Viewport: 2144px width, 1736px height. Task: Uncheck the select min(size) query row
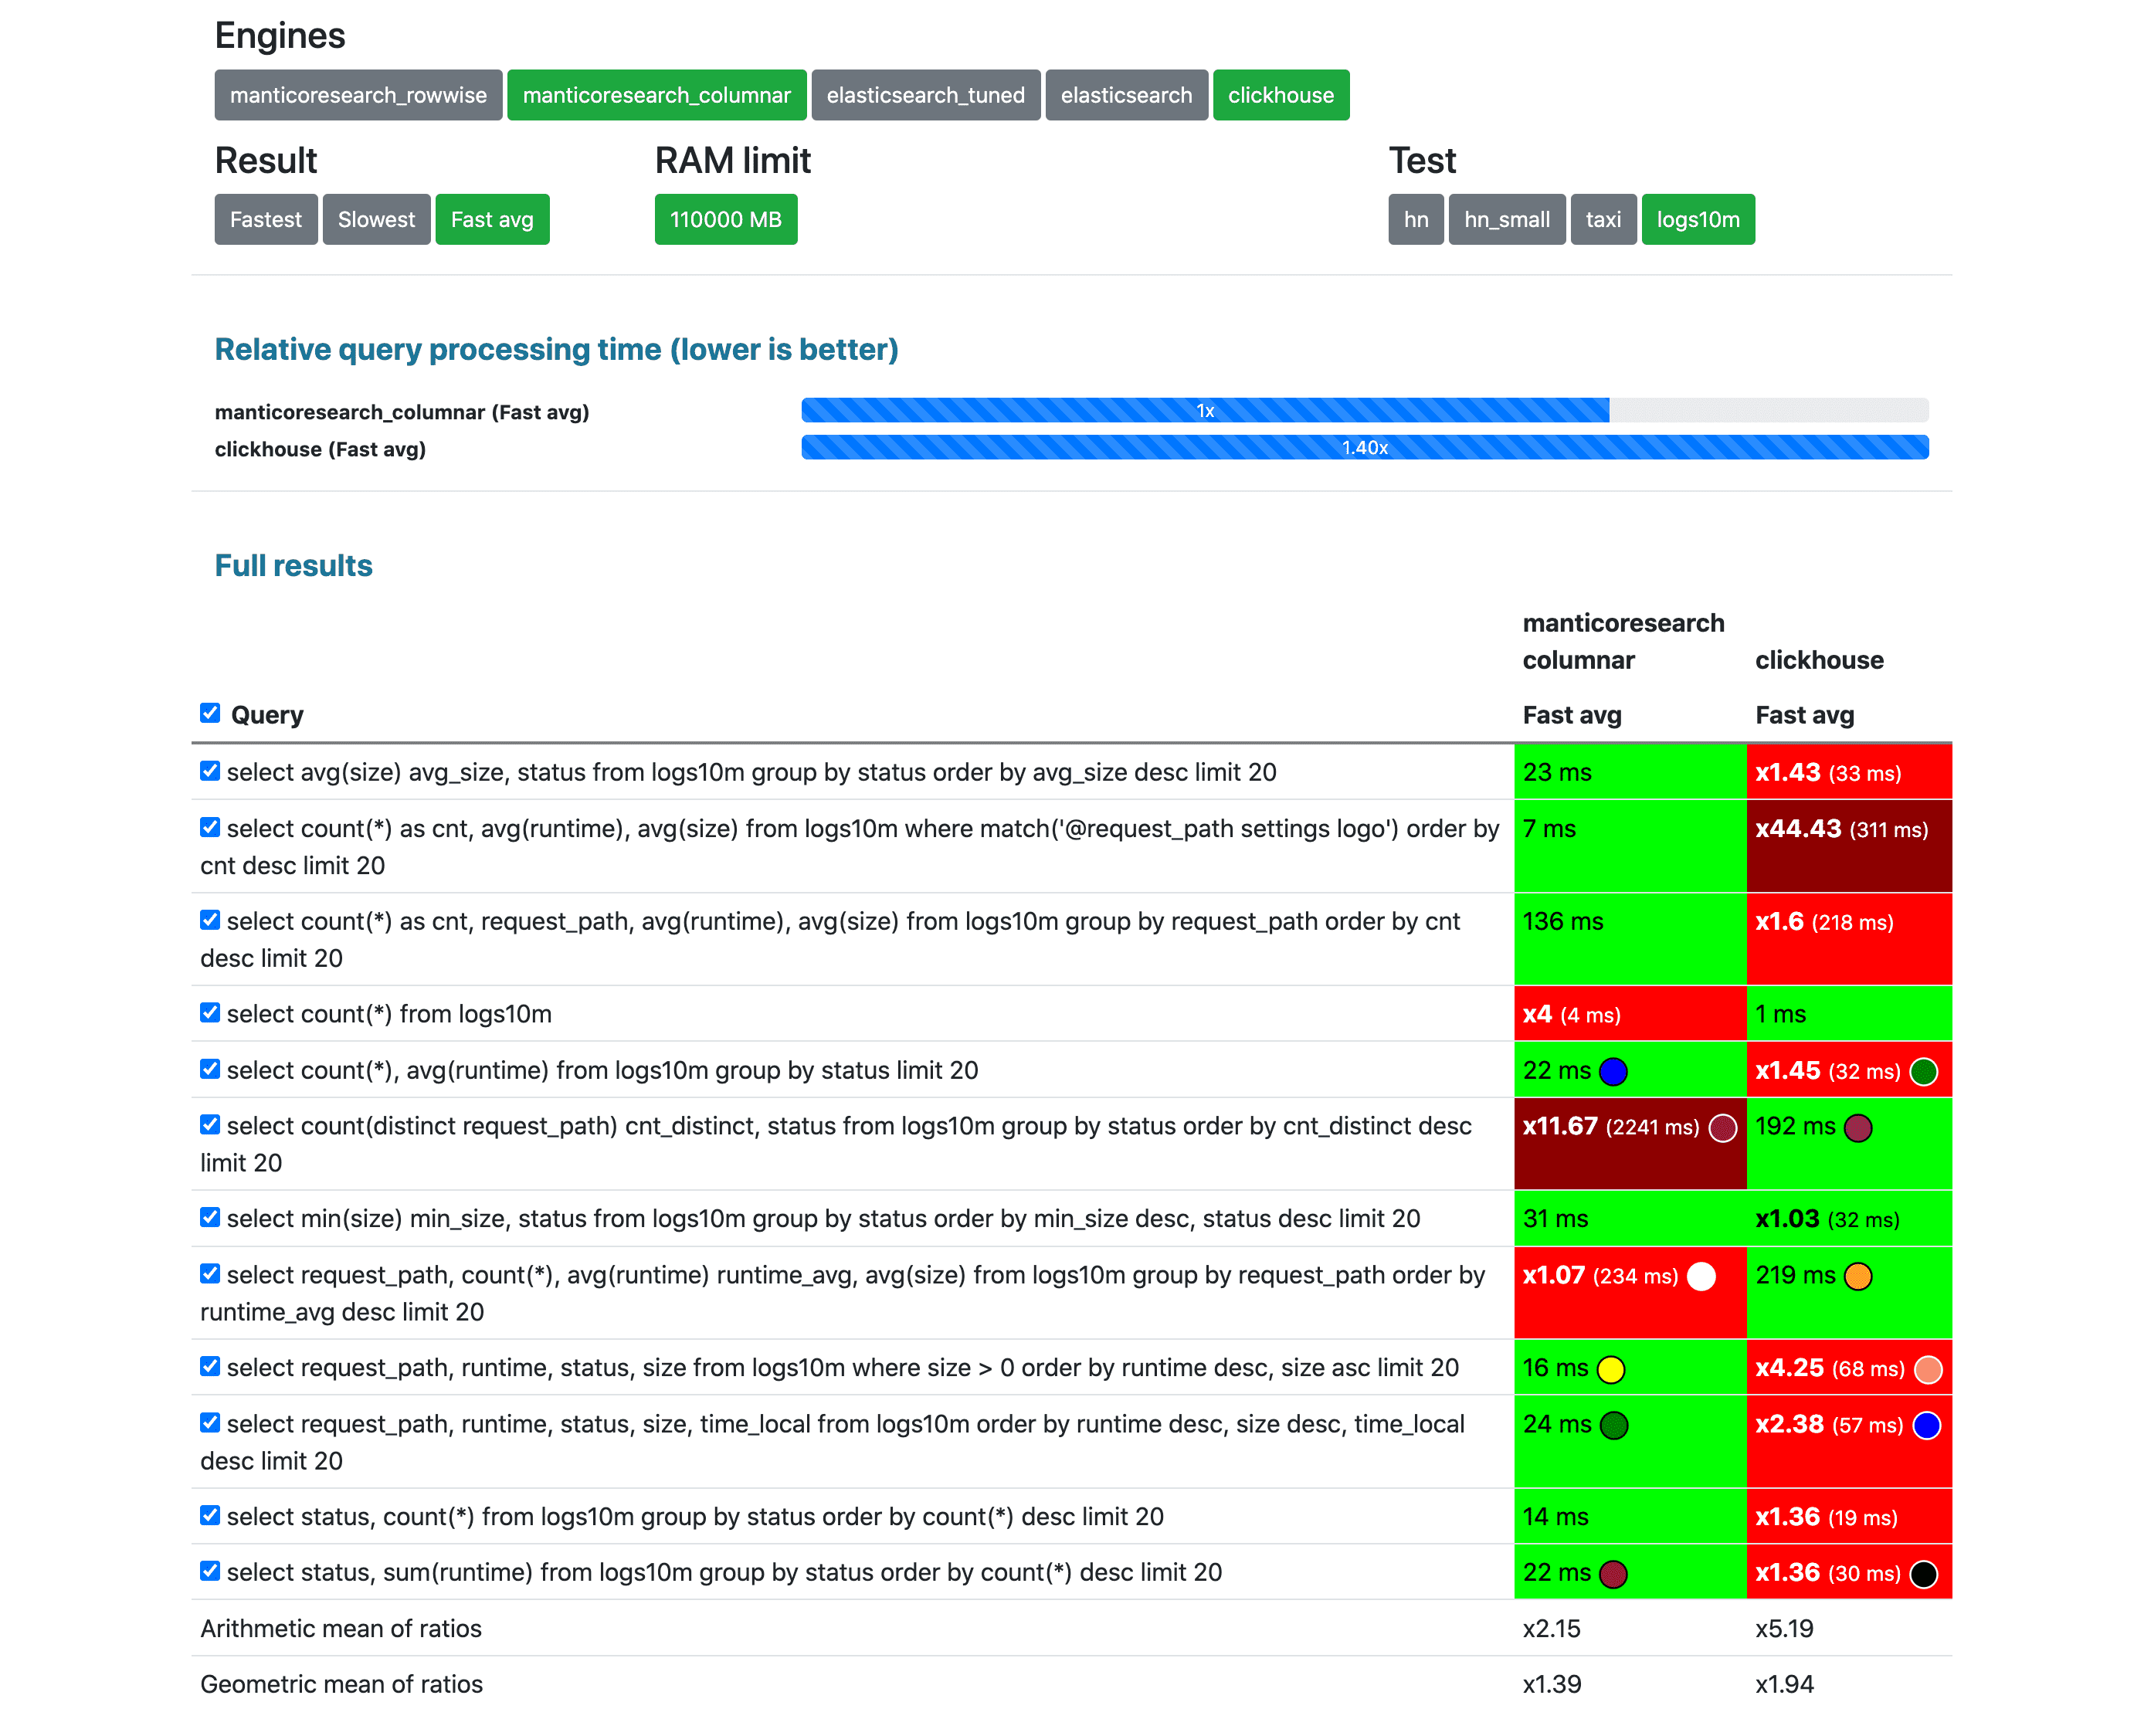205,1219
